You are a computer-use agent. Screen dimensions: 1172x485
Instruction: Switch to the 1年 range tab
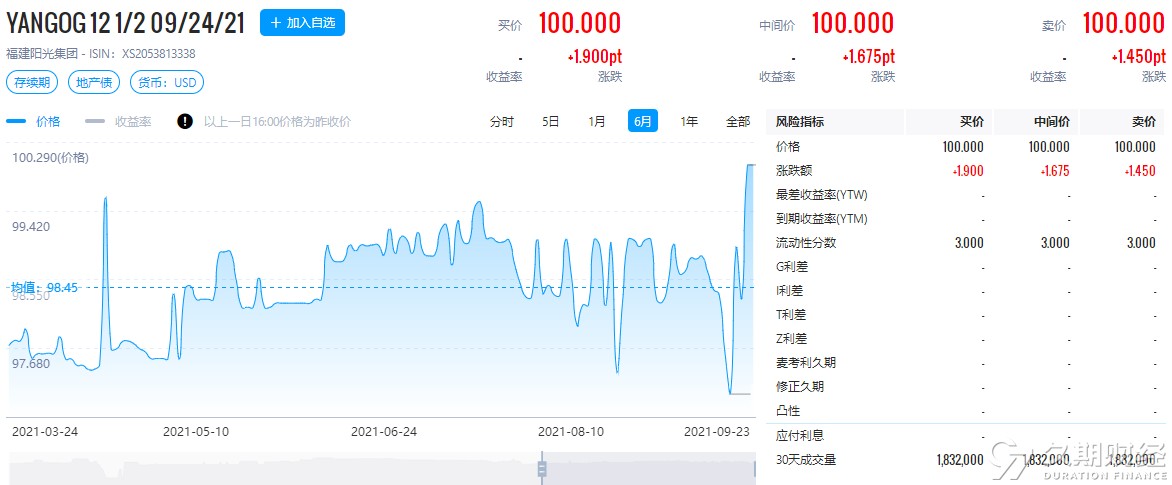click(x=689, y=121)
